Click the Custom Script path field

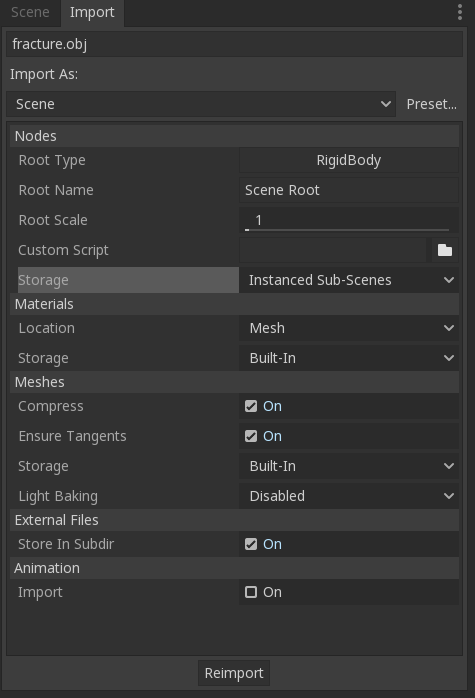coord(334,250)
